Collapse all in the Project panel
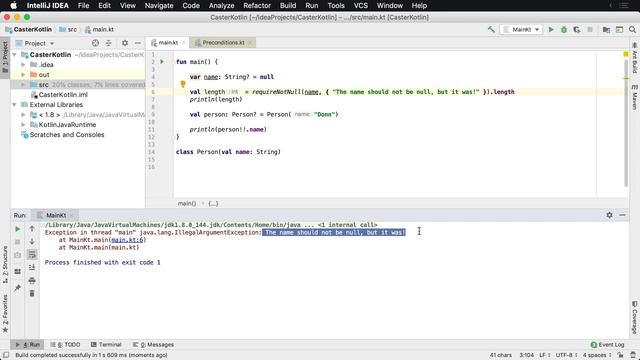The image size is (640, 360). tap(109, 43)
